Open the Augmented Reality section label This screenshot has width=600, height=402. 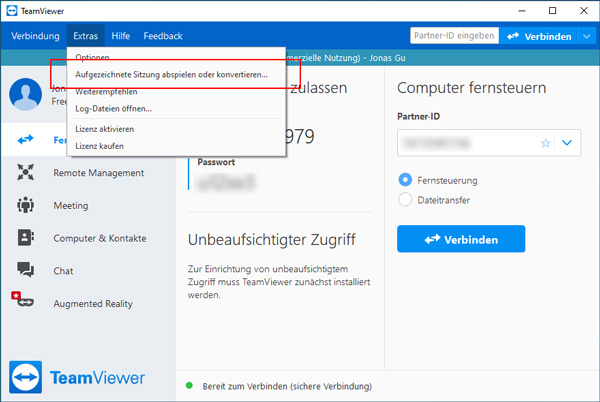(93, 304)
